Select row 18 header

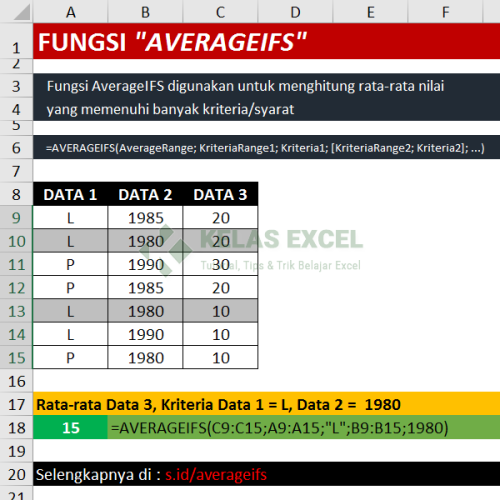tap(16, 427)
